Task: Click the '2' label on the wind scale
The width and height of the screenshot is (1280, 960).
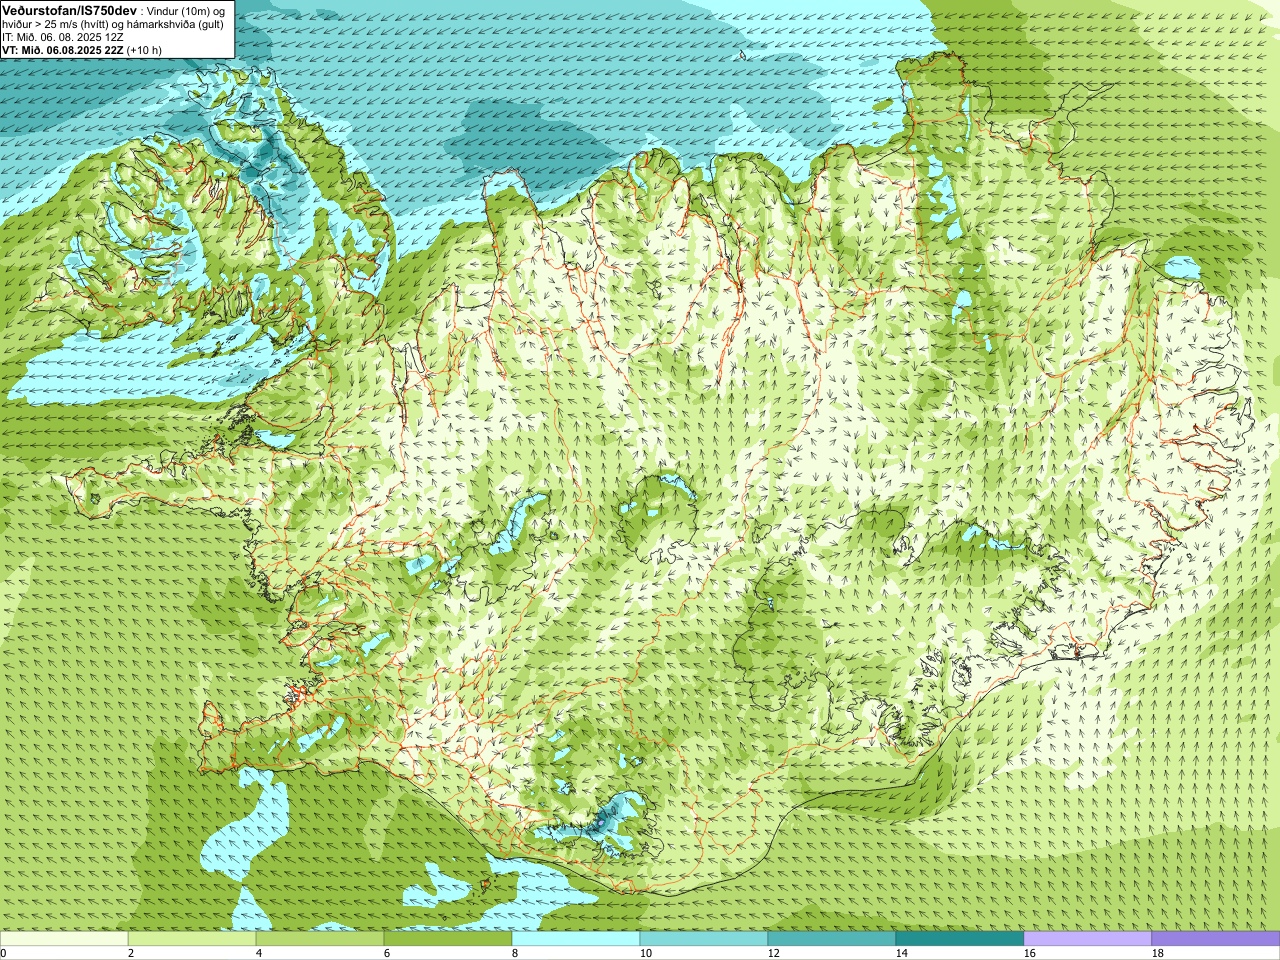Action: 131,953
